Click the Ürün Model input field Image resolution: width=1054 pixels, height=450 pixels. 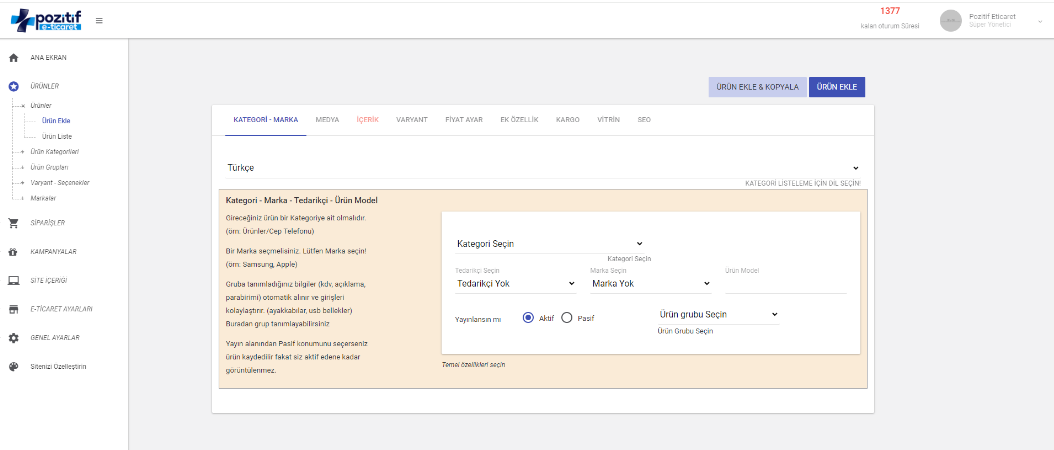[x=785, y=284]
